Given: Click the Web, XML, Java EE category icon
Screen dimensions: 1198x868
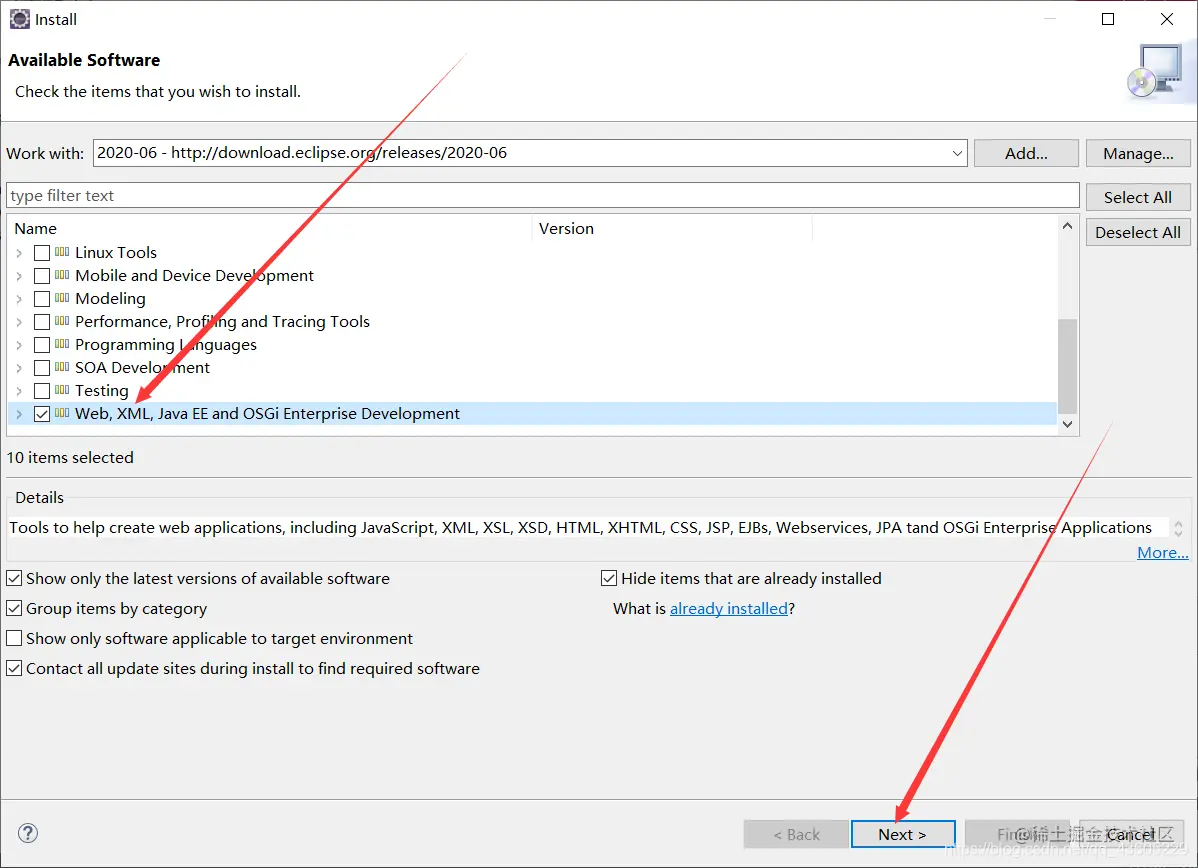Looking at the screenshot, I should (x=62, y=413).
